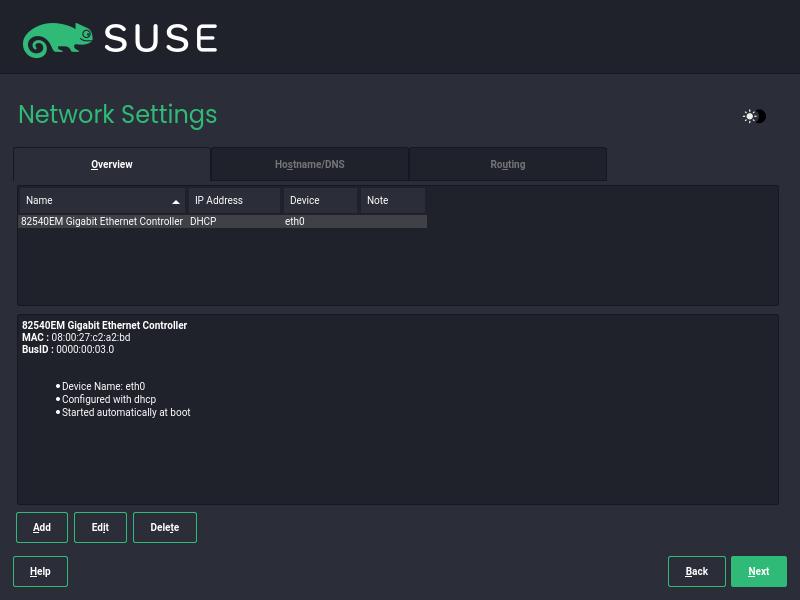Click the sort arrow on the Name column
Image resolution: width=800 pixels, height=600 pixels.
click(x=175, y=200)
